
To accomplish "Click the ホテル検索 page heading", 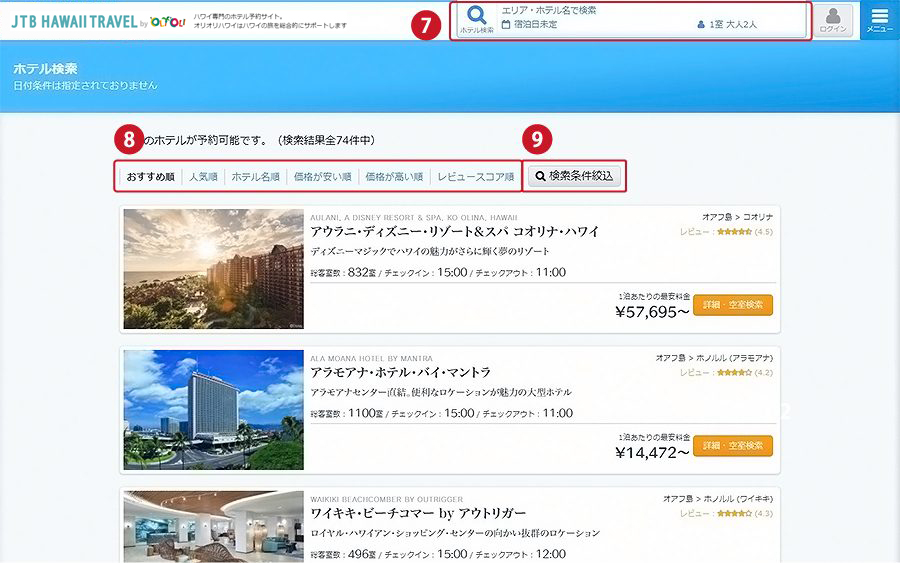I will point(45,69).
